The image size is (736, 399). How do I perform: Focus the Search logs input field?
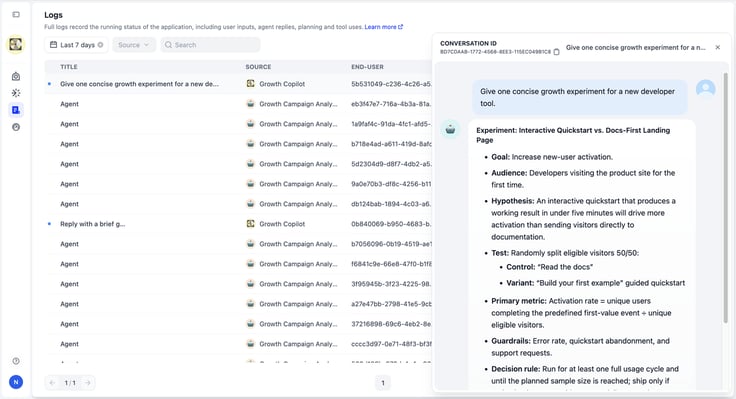tap(210, 45)
